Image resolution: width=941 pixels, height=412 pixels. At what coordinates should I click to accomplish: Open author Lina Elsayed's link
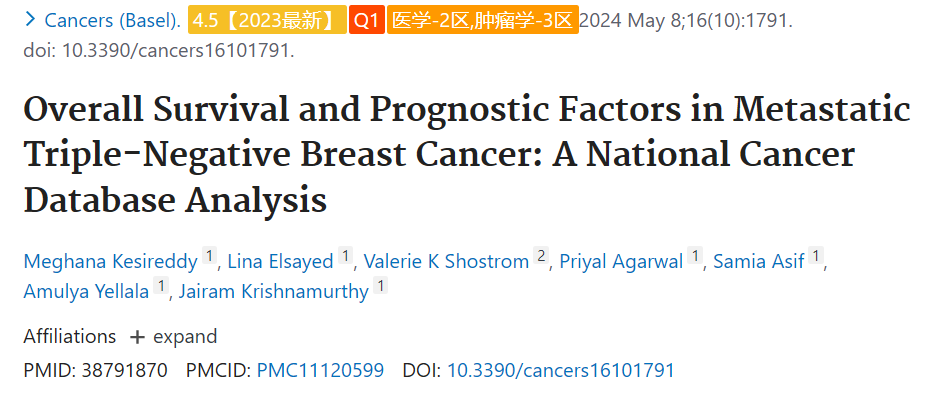click(x=280, y=262)
